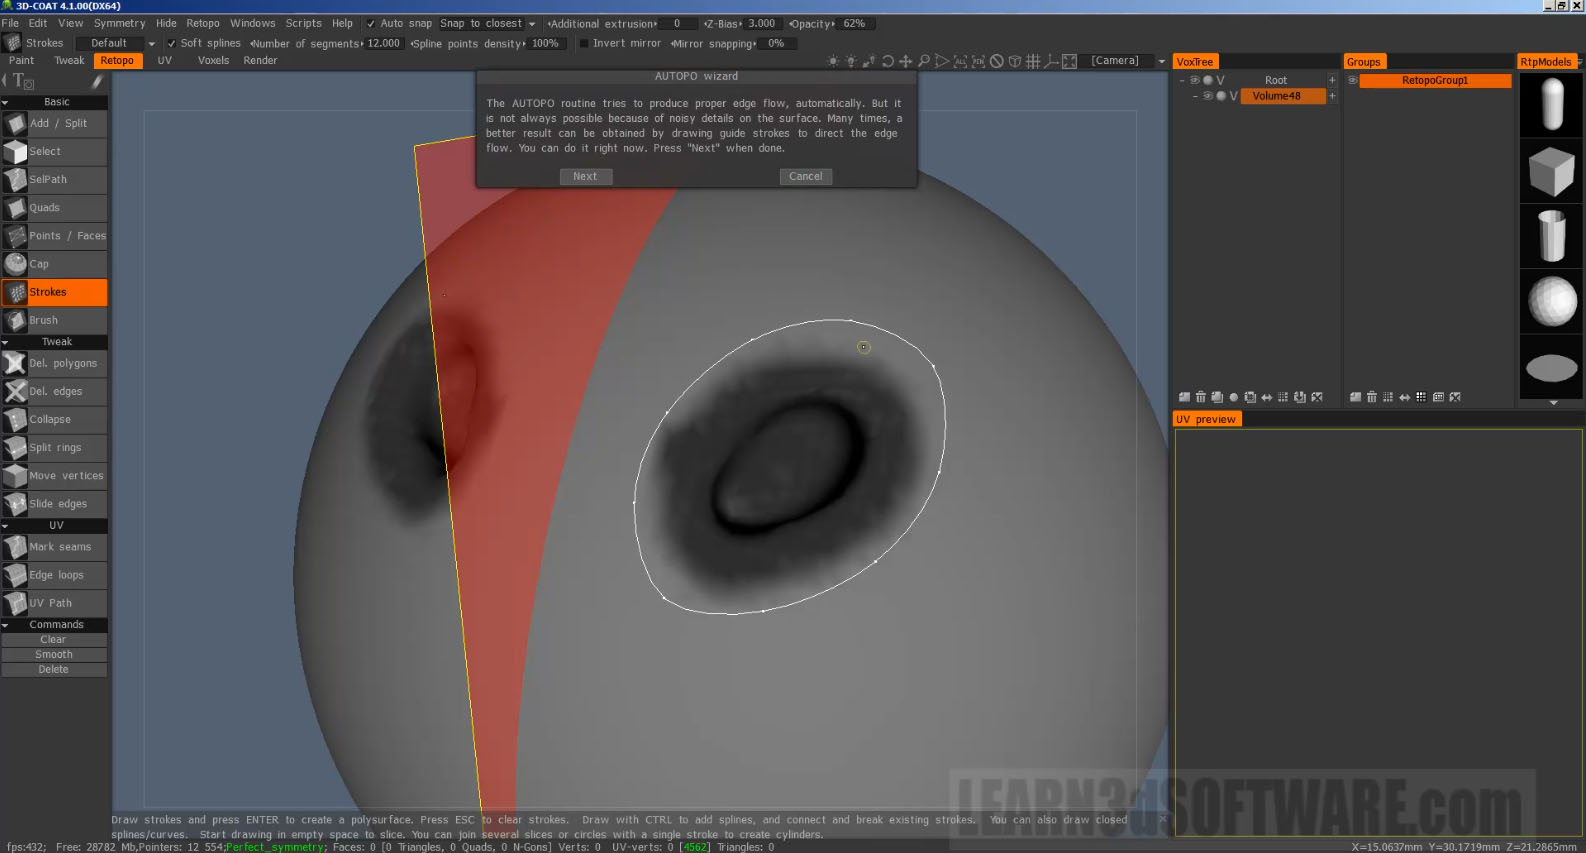The height and width of the screenshot is (853, 1586).
Task: Click the rotate camera navigation icon
Action: (x=888, y=61)
